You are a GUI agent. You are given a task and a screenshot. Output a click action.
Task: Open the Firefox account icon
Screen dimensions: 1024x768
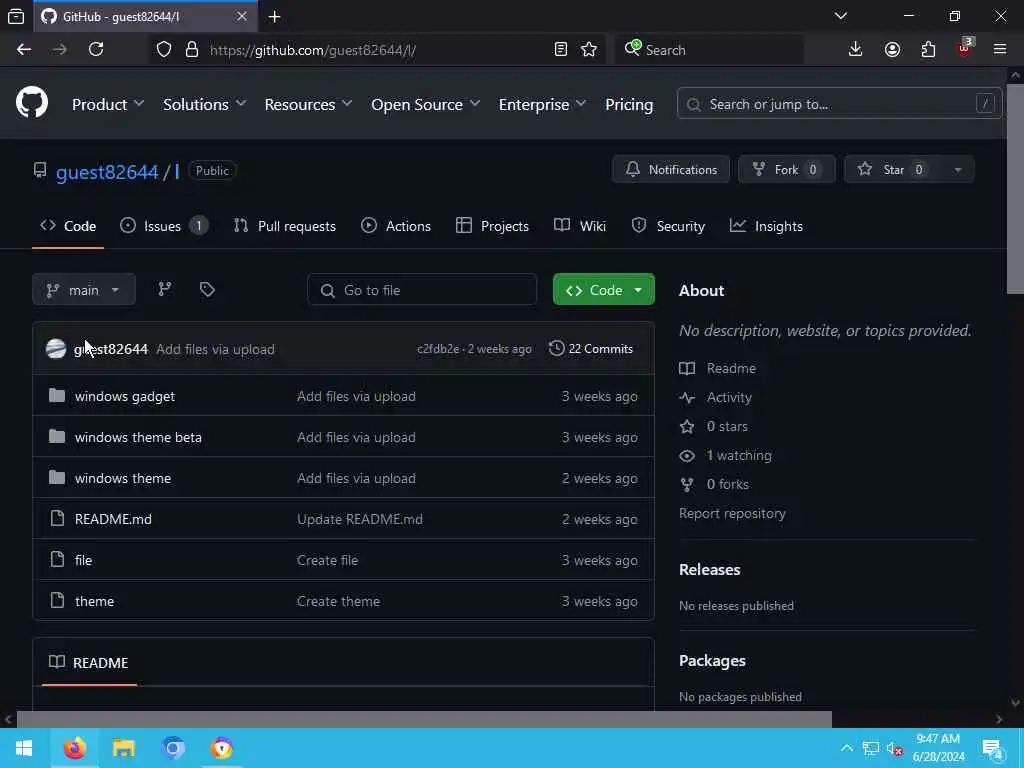tap(892, 49)
